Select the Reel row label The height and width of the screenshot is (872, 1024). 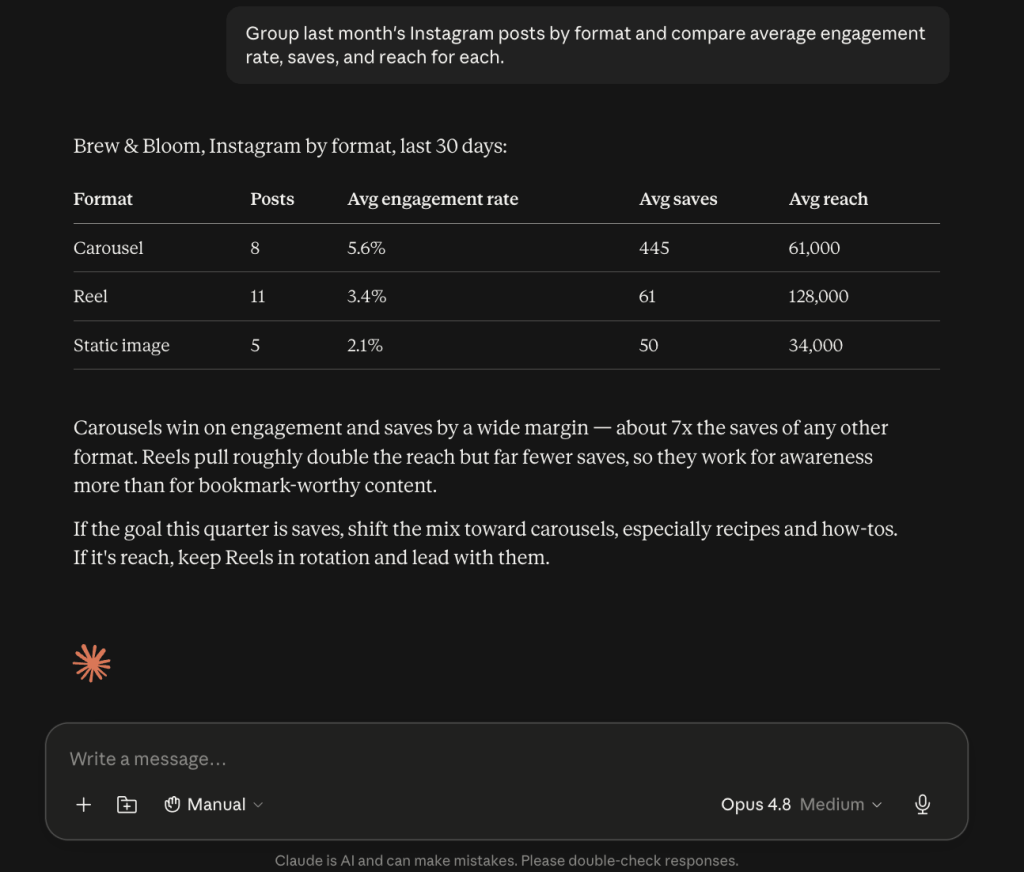(x=90, y=297)
